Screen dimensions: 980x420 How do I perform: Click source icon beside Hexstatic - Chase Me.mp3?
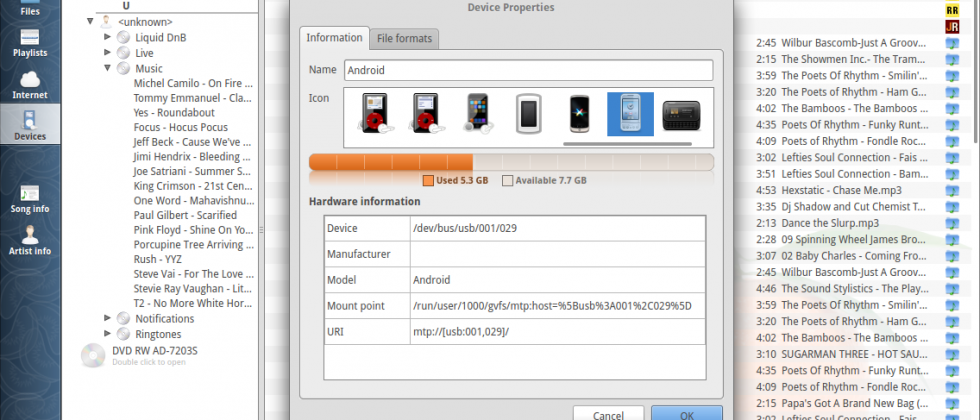click(x=952, y=190)
